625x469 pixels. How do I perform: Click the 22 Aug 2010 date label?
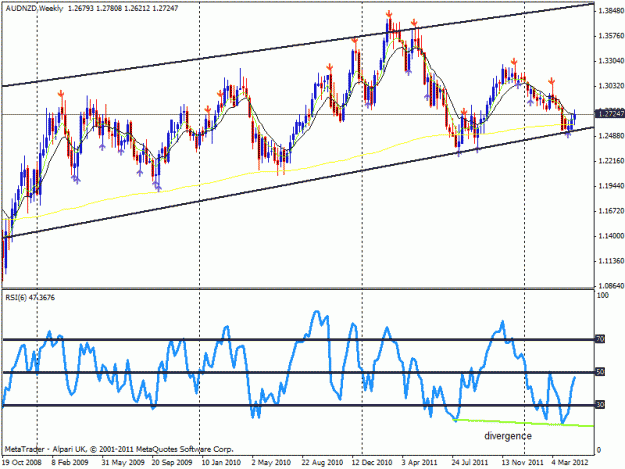[x=322, y=462]
